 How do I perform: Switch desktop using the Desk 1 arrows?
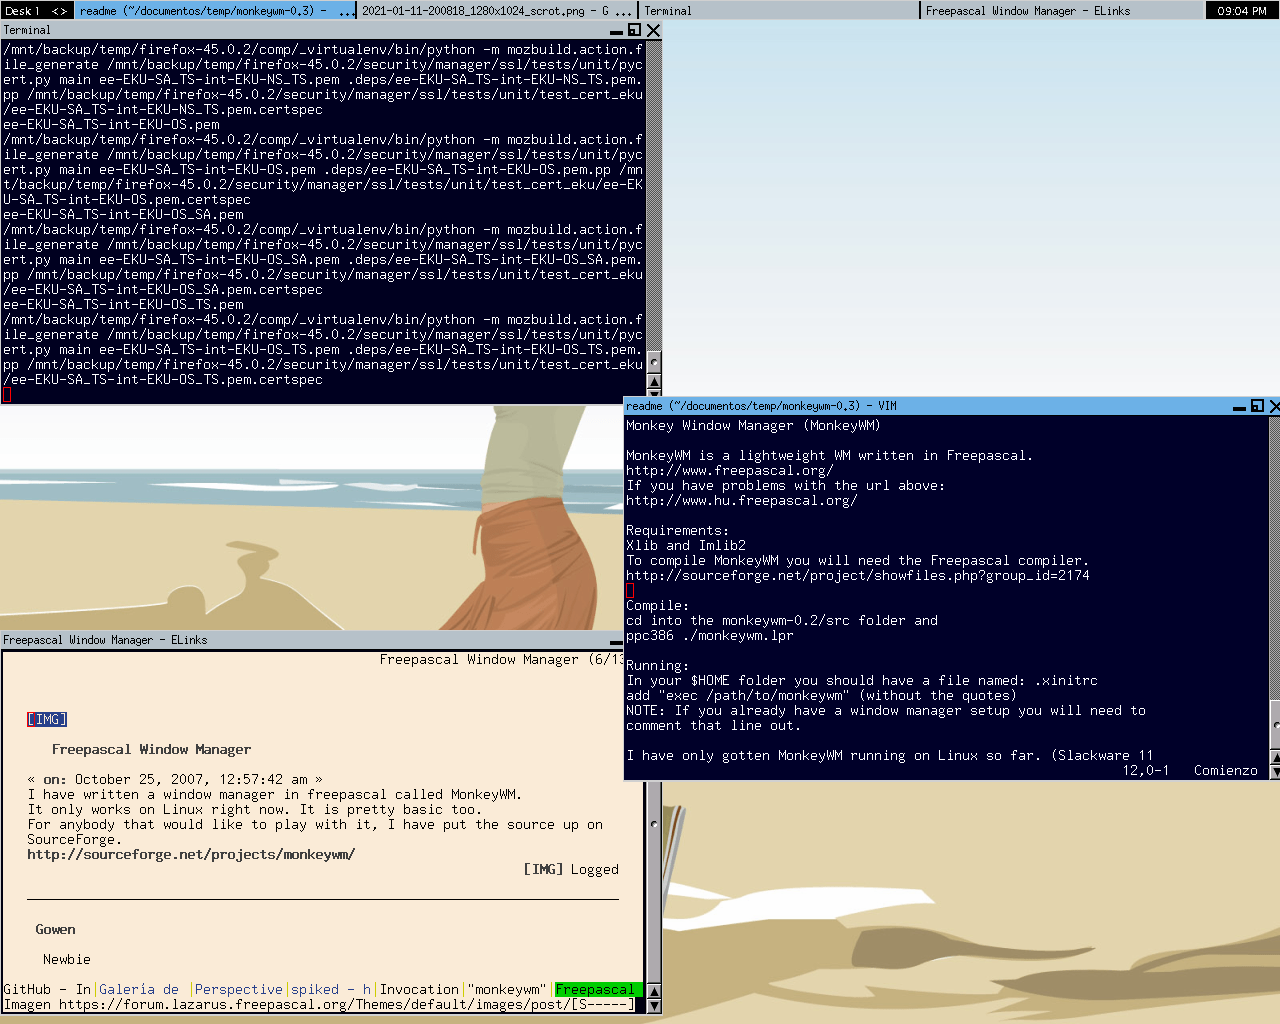(59, 11)
